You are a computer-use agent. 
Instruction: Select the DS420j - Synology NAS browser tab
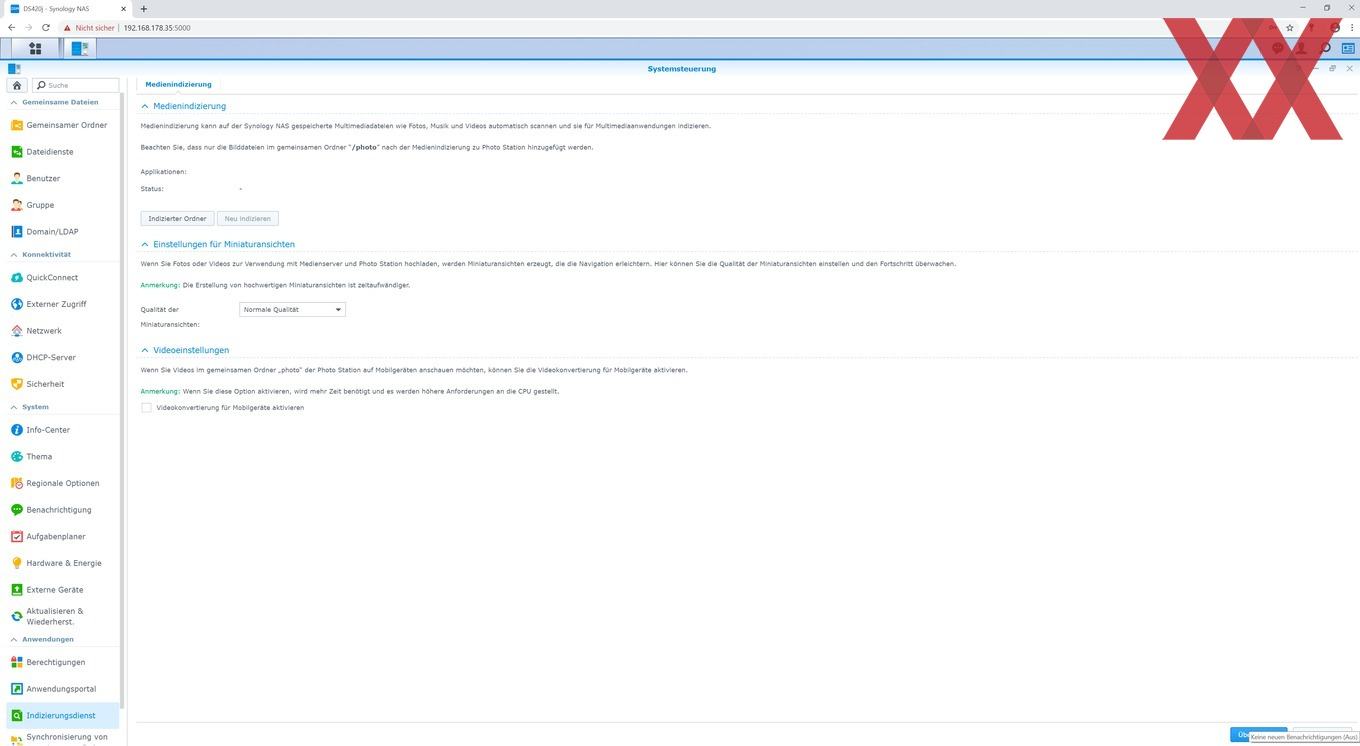tap(67, 9)
